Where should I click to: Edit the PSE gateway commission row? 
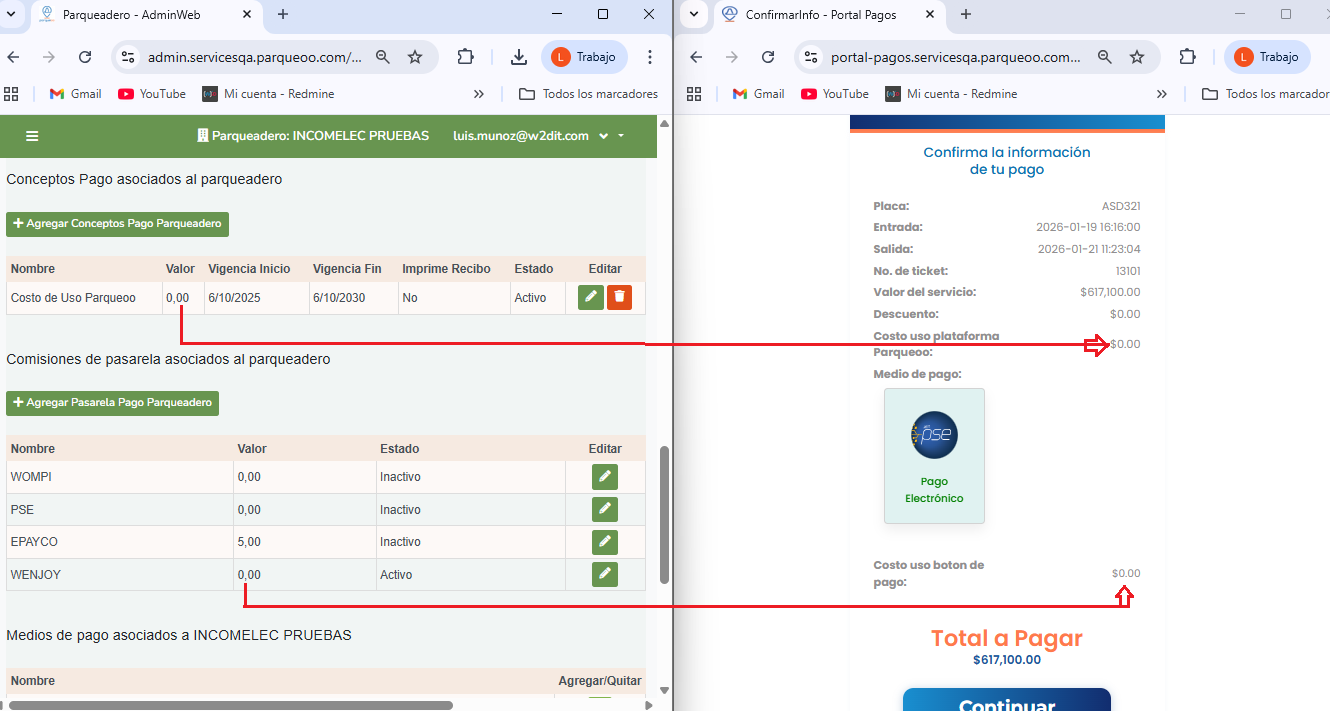(x=604, y=510)
